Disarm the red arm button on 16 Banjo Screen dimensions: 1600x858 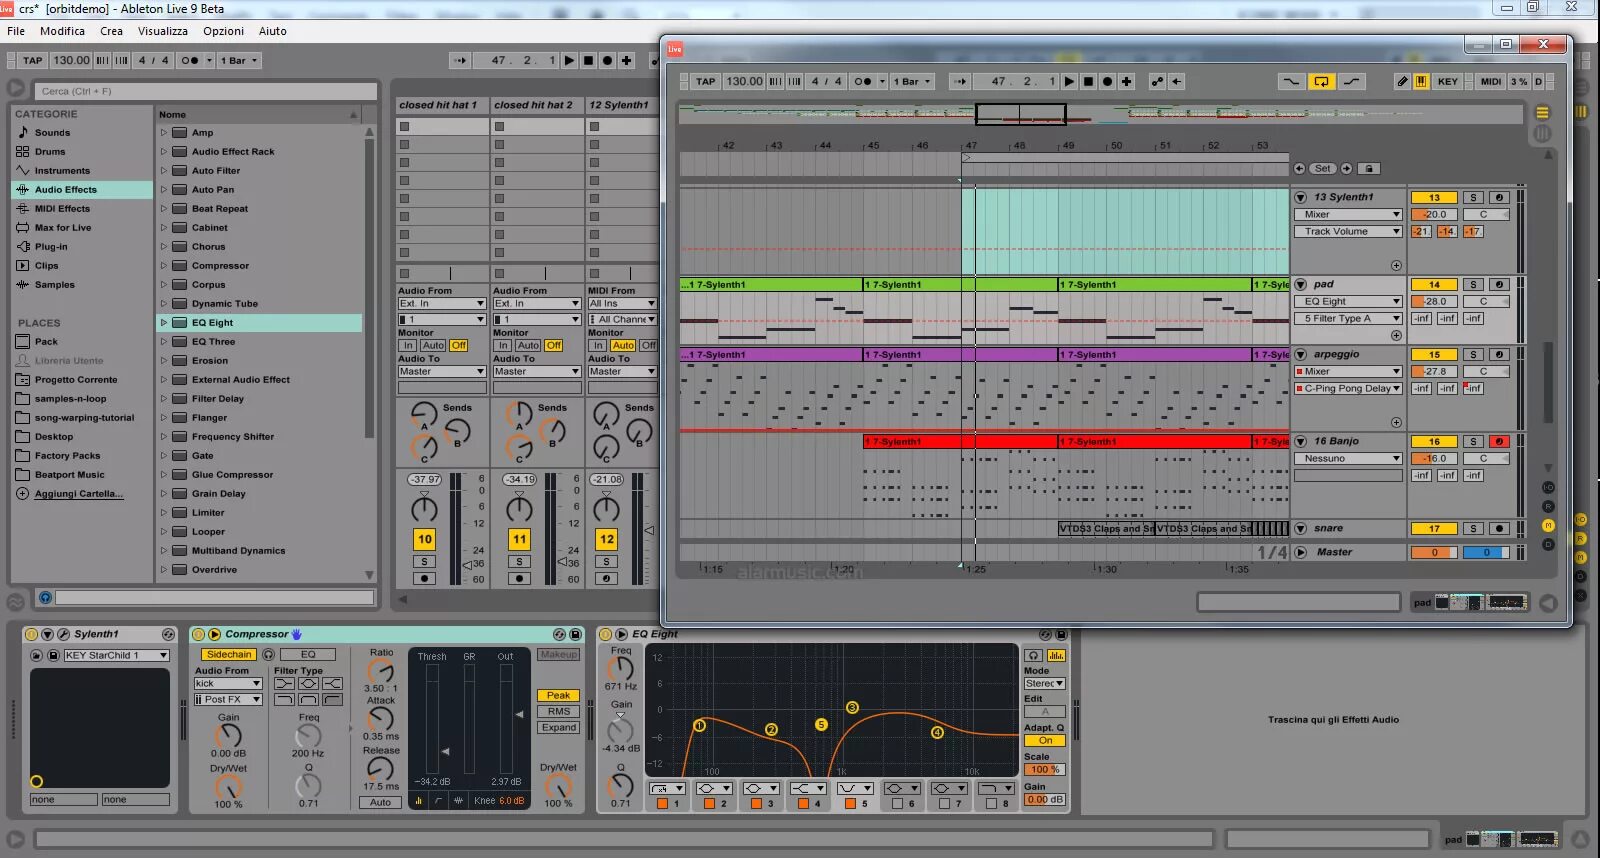tap(1499, 441)
